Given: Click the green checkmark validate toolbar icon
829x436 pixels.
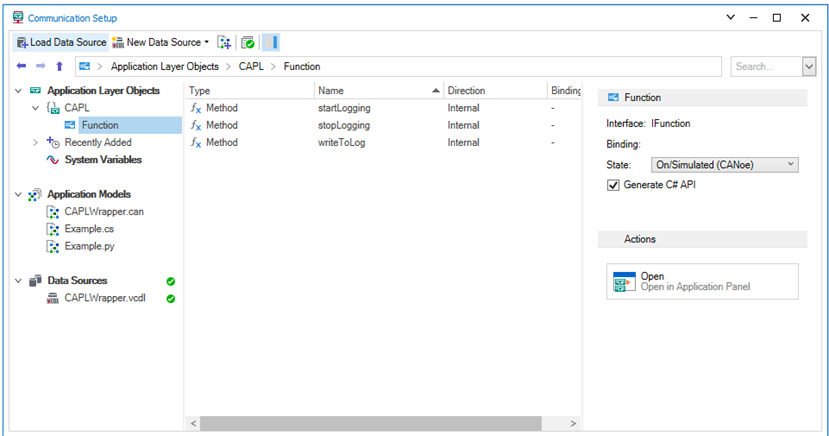Looking at the screenshot, I should 247,42.
